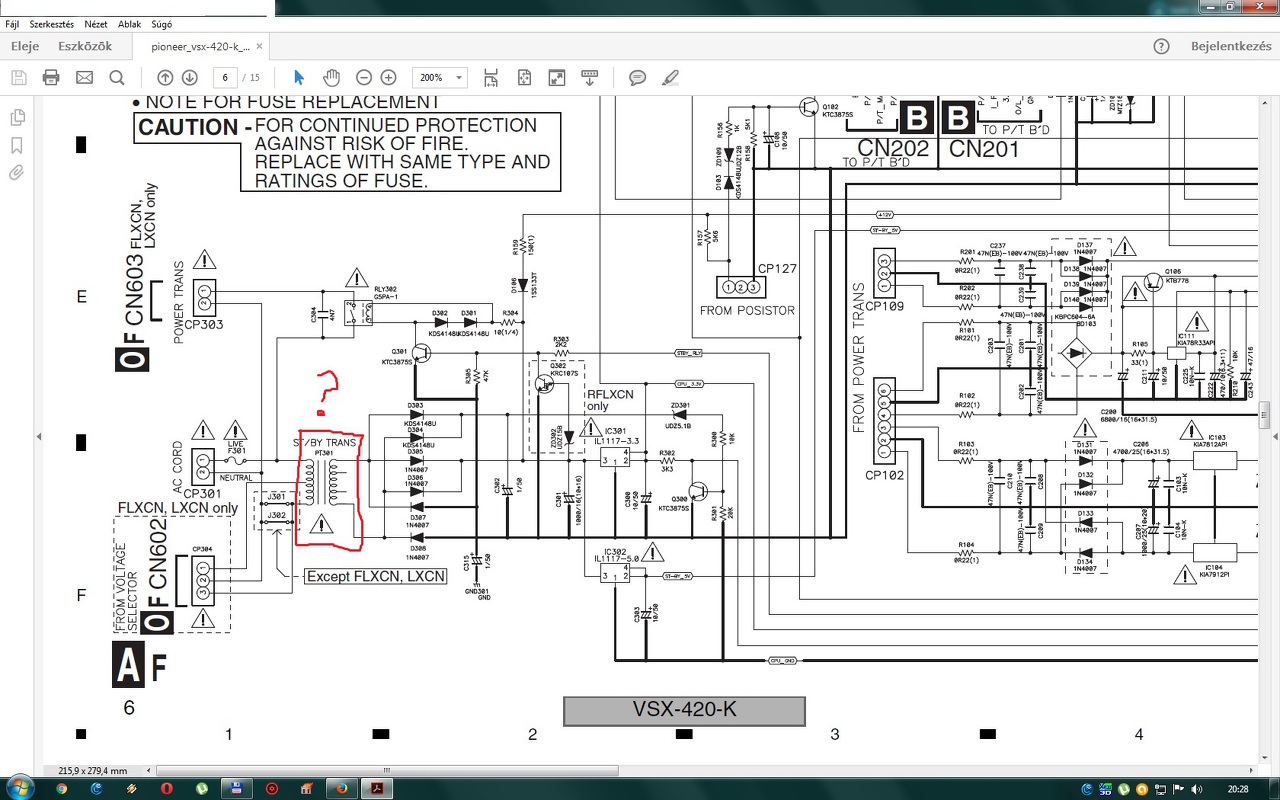Click the system tray volume speaker icon
Image resolution: width=1280 pixels, height=800 pixels.
pos(1197,788)
